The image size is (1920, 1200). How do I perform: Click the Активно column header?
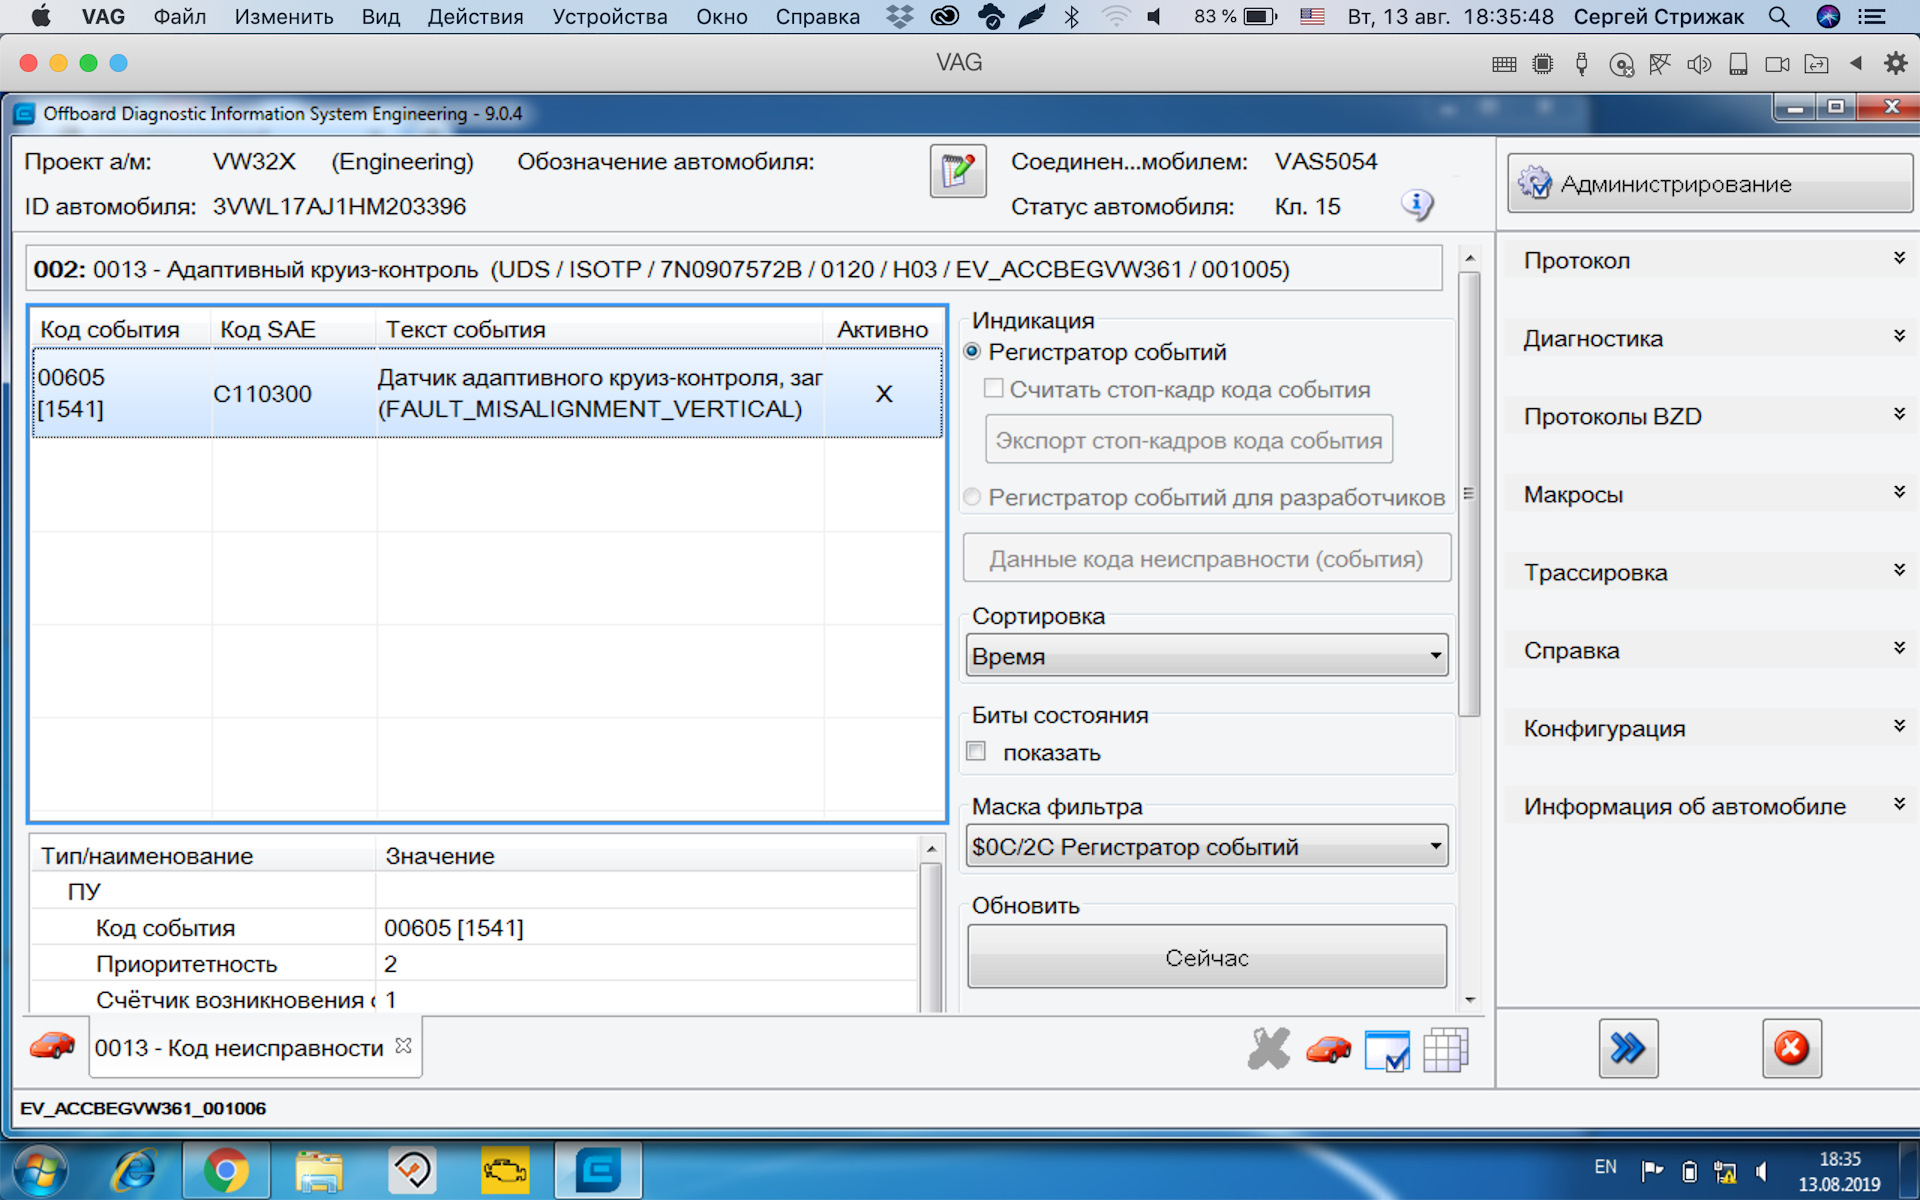pyautogui.click(x=883, y=329)
